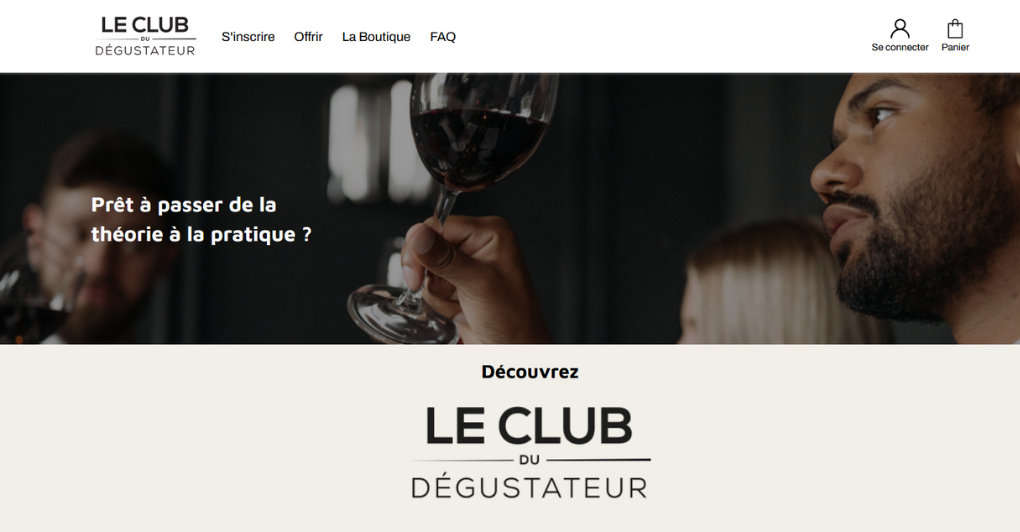Click the Se connecter text label
The width and height of the screenshot is (1020, 532).
click(x=900, y=47)
